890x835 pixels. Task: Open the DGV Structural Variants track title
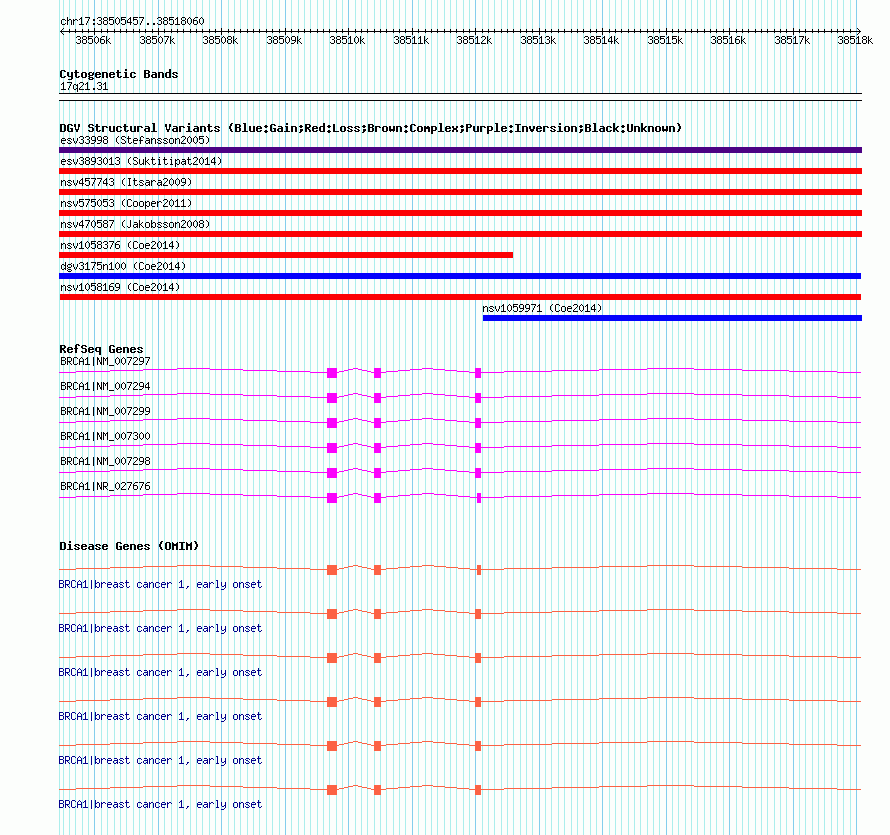pos(371,128)
